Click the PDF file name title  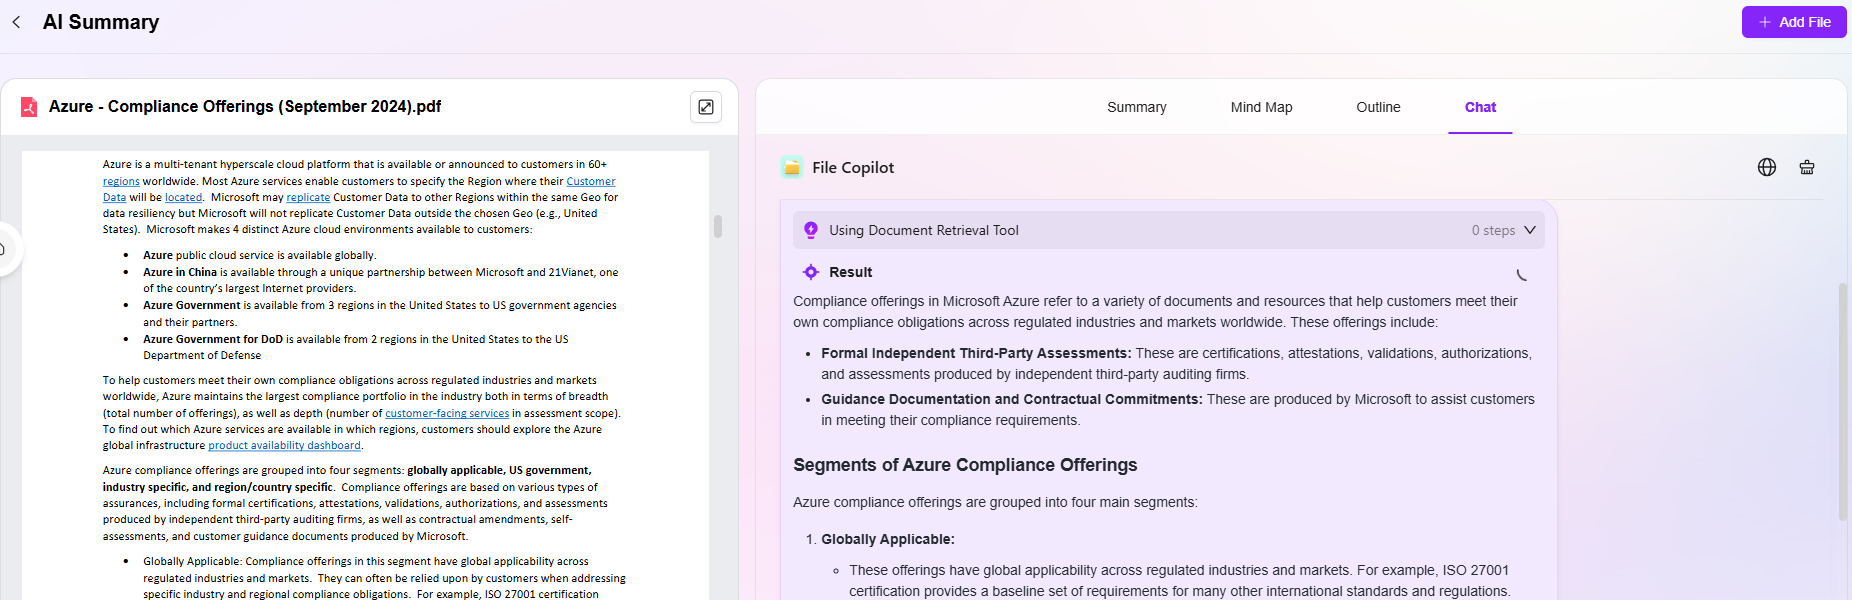click(x=245, y=106)
